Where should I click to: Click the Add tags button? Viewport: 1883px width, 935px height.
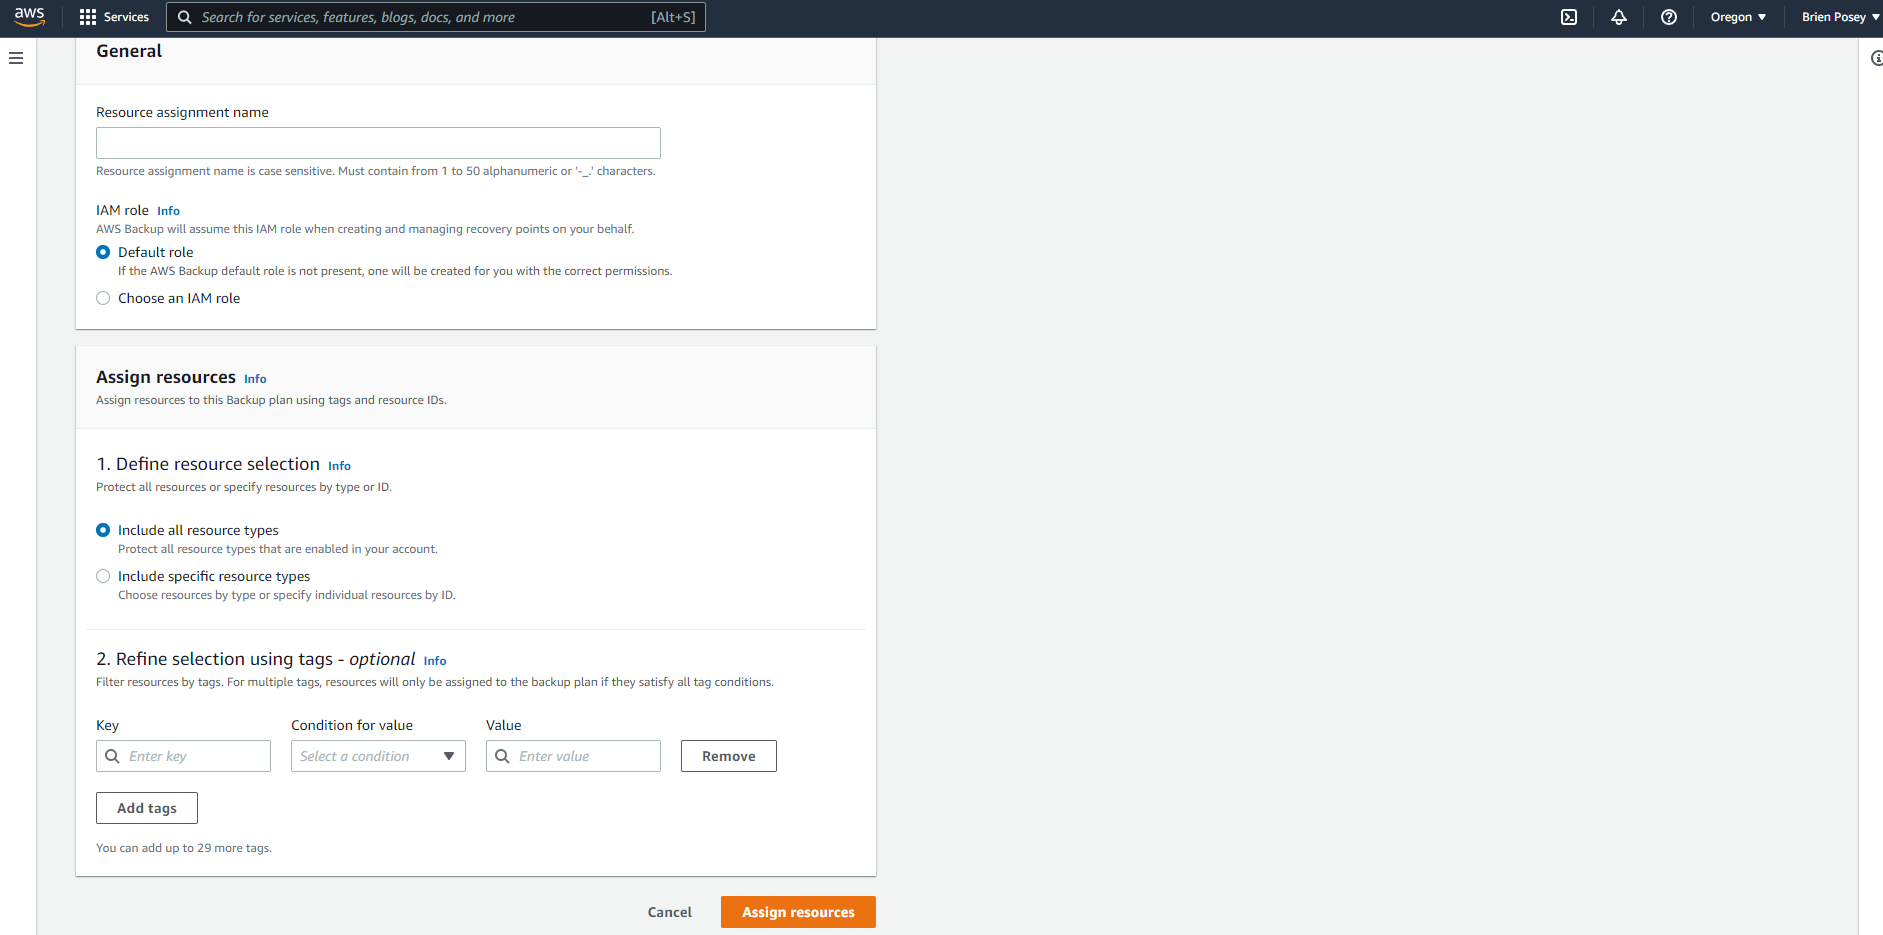coord(147,808)
